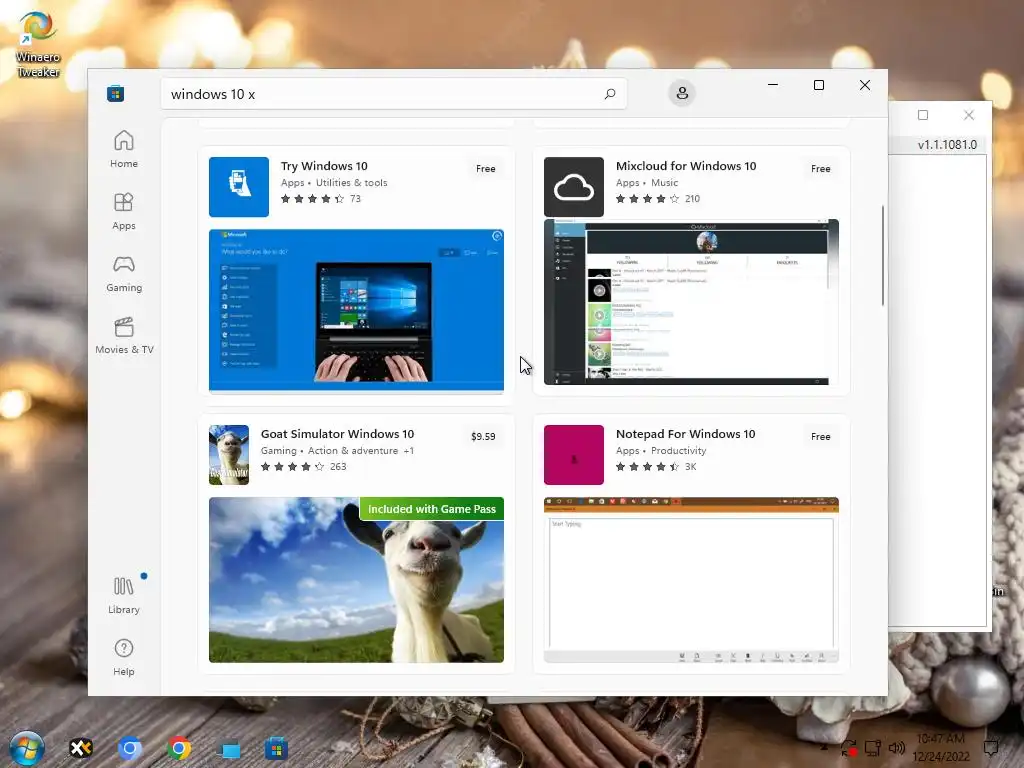
Task: Click the 'Productivity' category text
Action: [x=679, y=451]
